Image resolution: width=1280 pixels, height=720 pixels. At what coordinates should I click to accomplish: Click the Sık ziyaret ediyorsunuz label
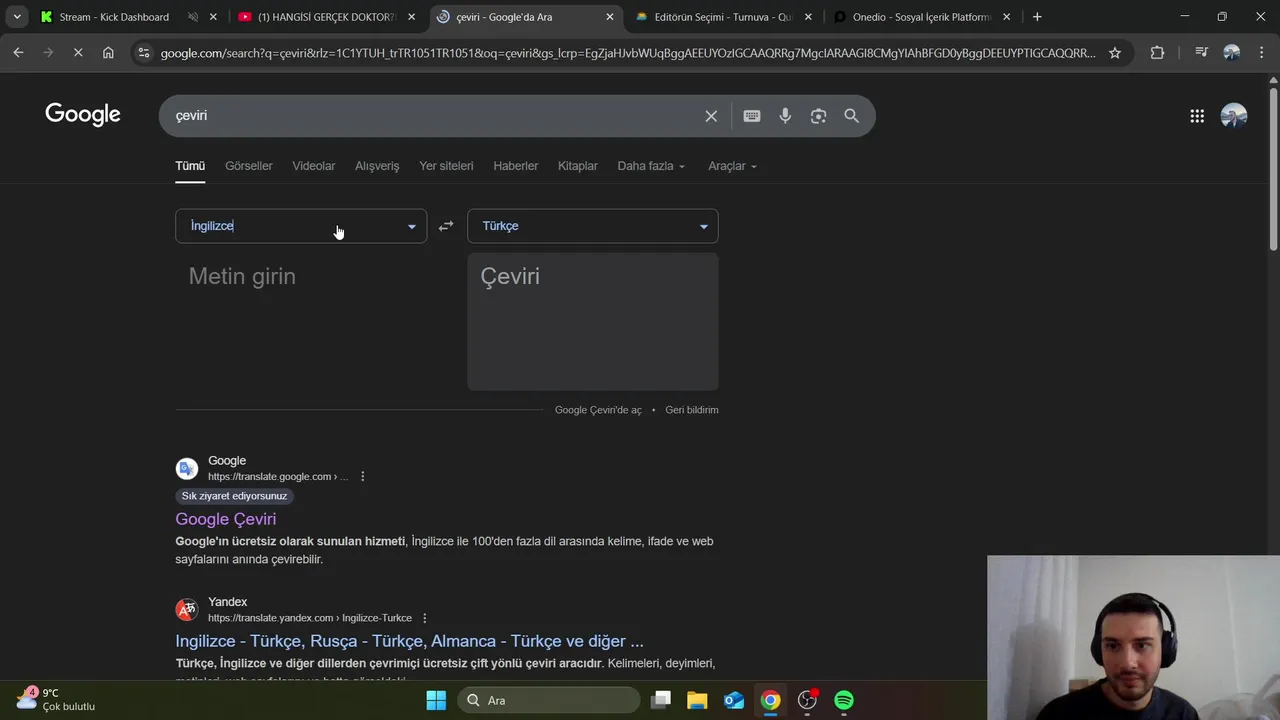pos(234,496)
